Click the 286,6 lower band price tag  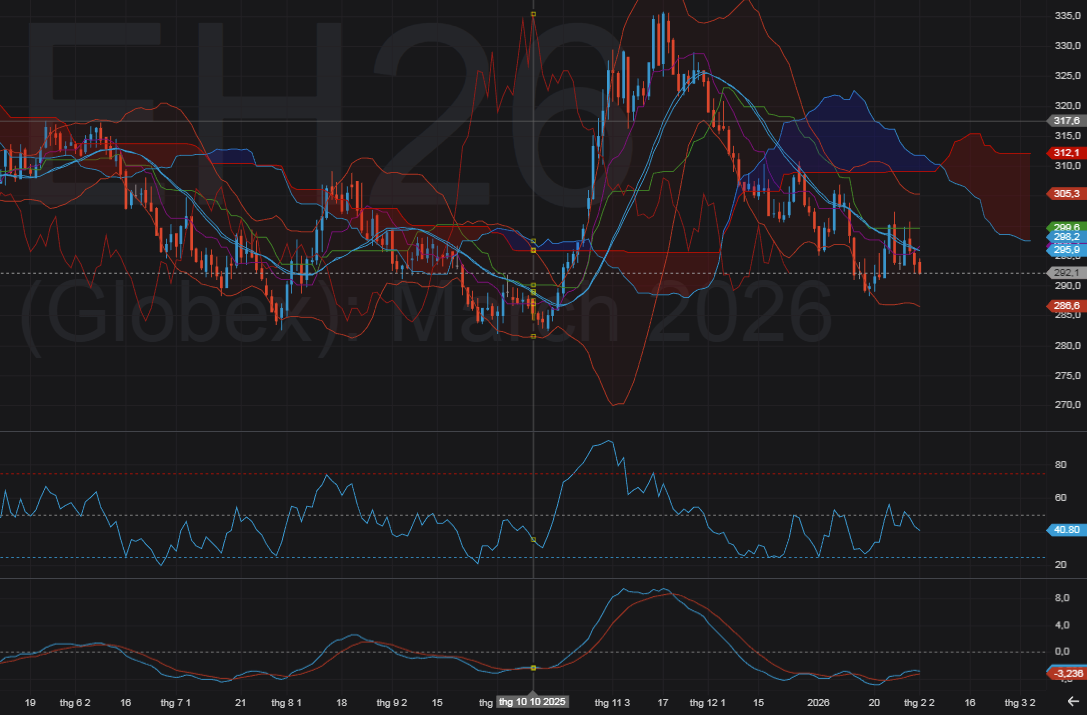click(x=1066, y=305)
